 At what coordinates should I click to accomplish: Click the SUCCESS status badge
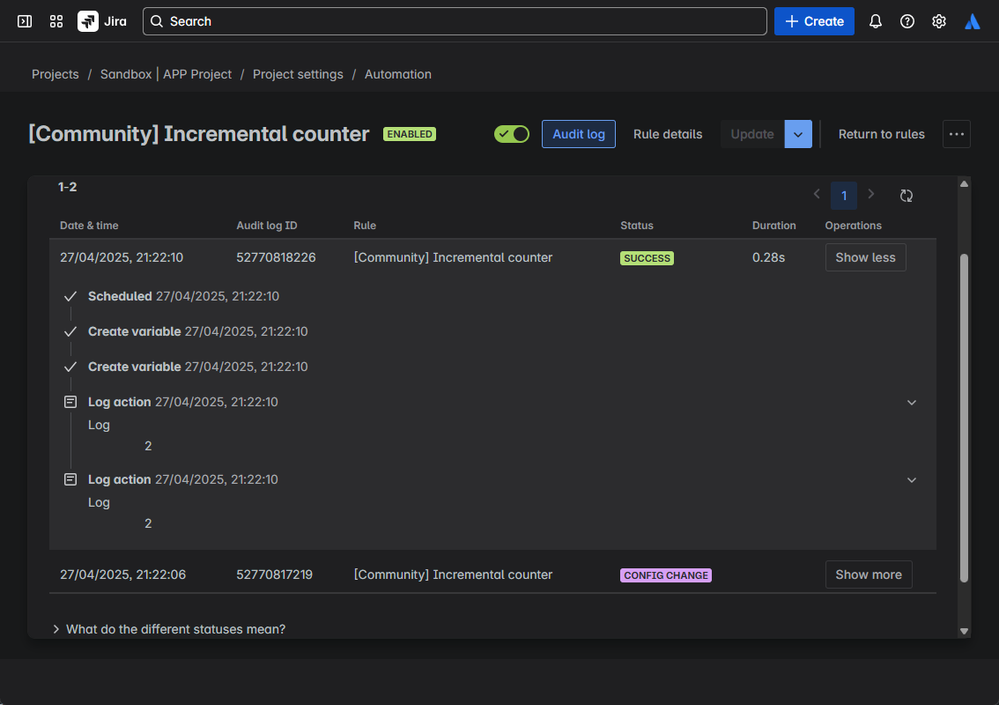(x=647, y=258)
